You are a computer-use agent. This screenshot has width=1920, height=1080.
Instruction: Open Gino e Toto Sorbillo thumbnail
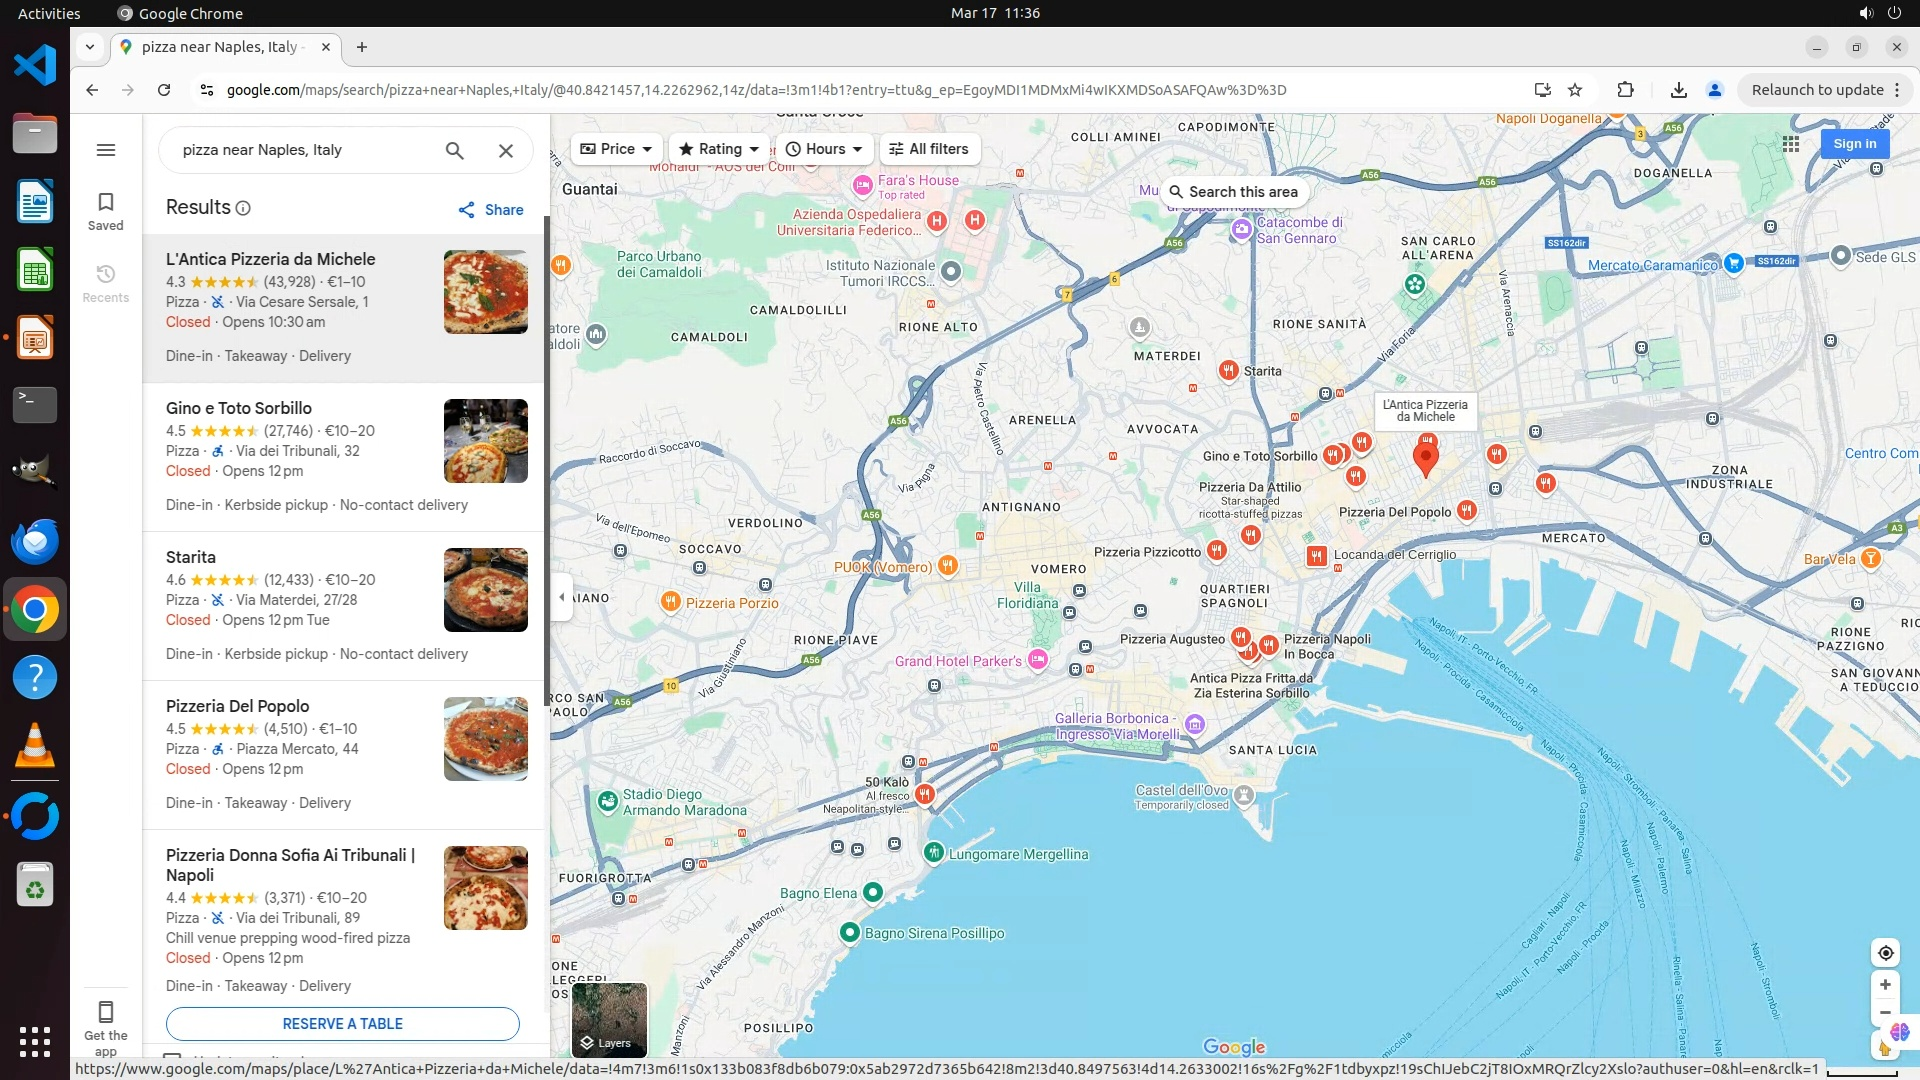485,441
